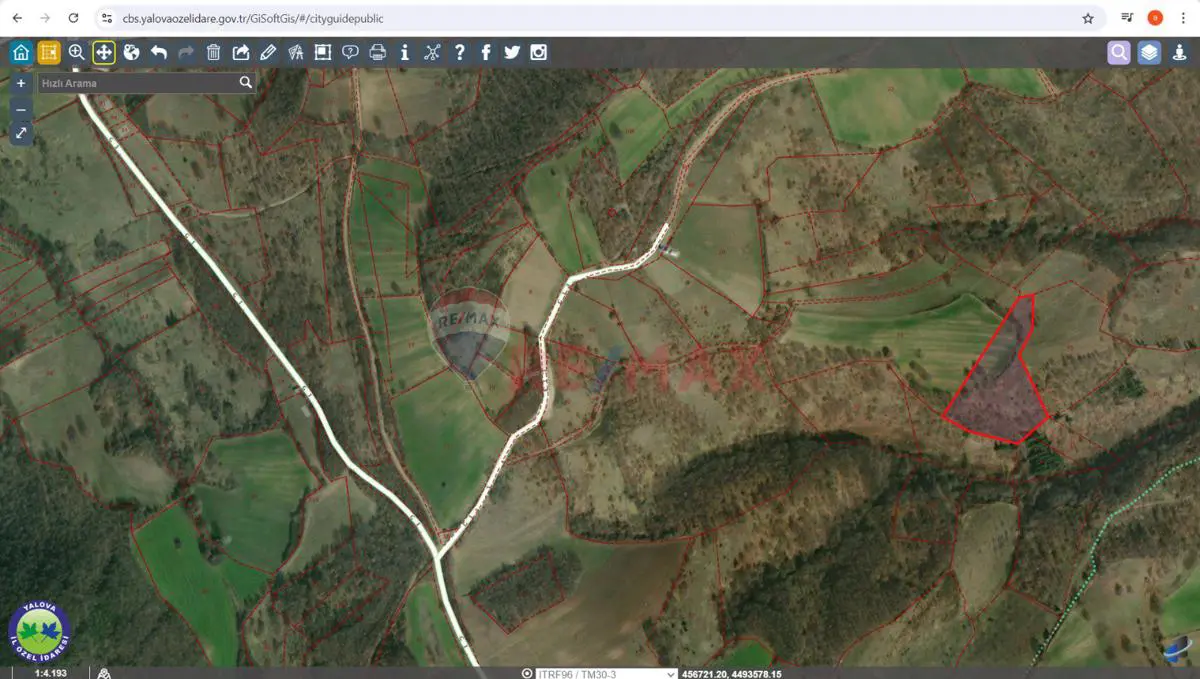1200x679 pixels.
Task: Open the feedback speech bubble tool
Action: (x=350, y=53)
